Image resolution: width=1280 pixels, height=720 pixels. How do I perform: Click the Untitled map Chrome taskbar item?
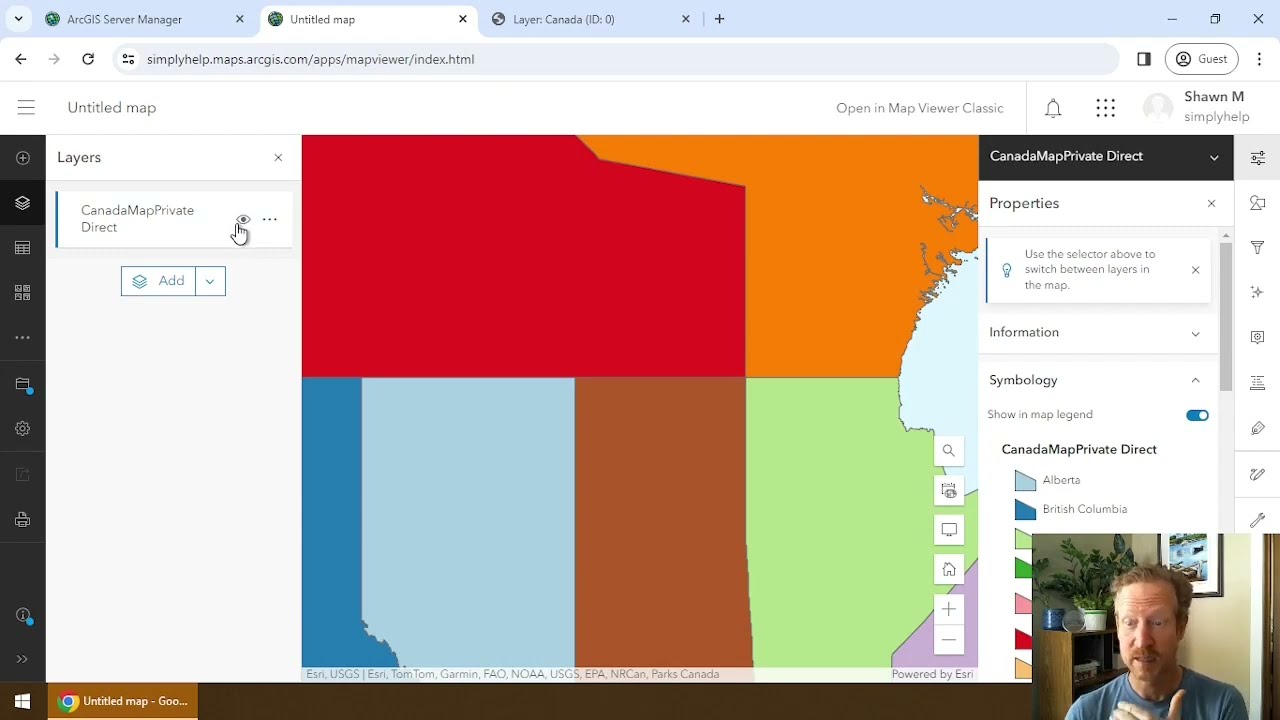pyautogui.click(x=124, y=701)
